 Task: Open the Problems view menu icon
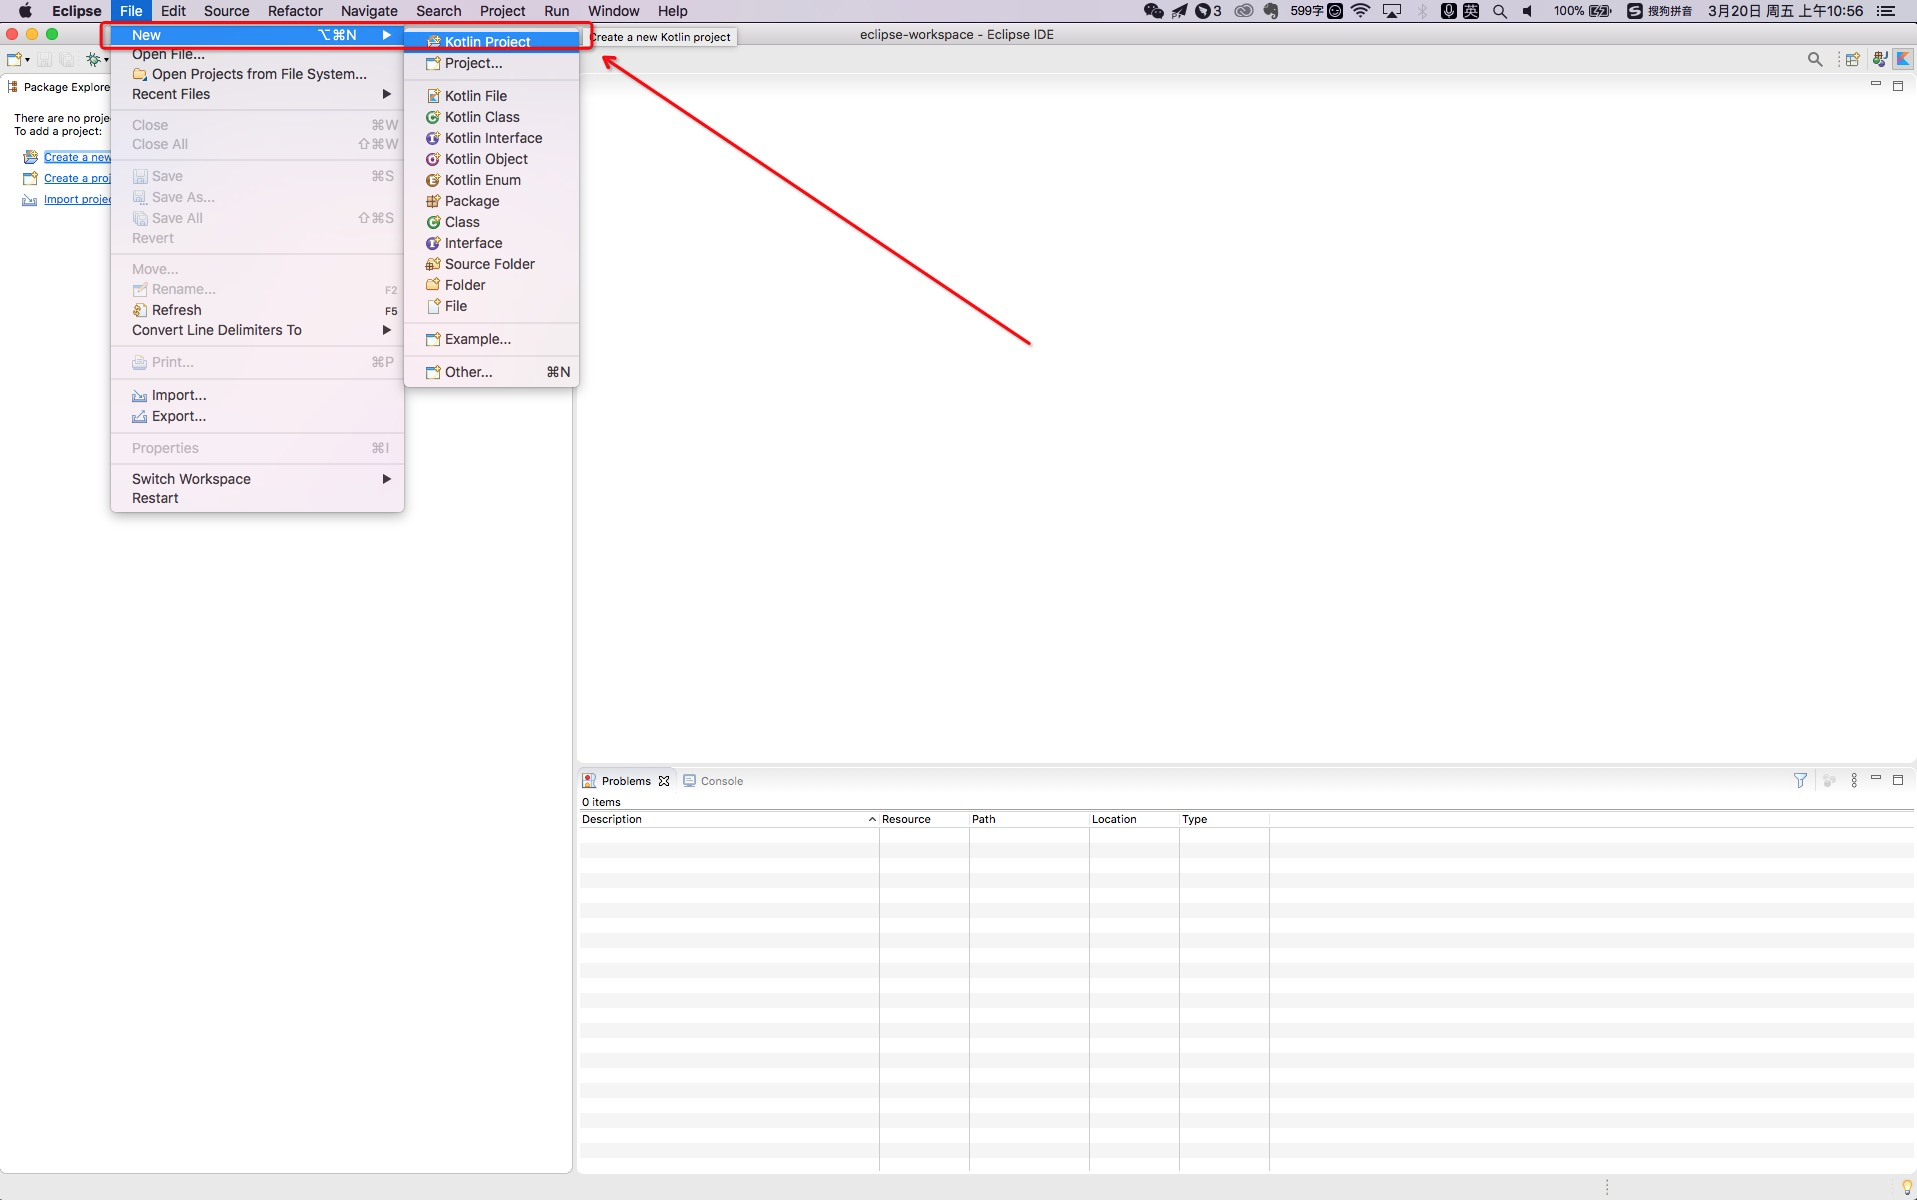click(1854, 780)
